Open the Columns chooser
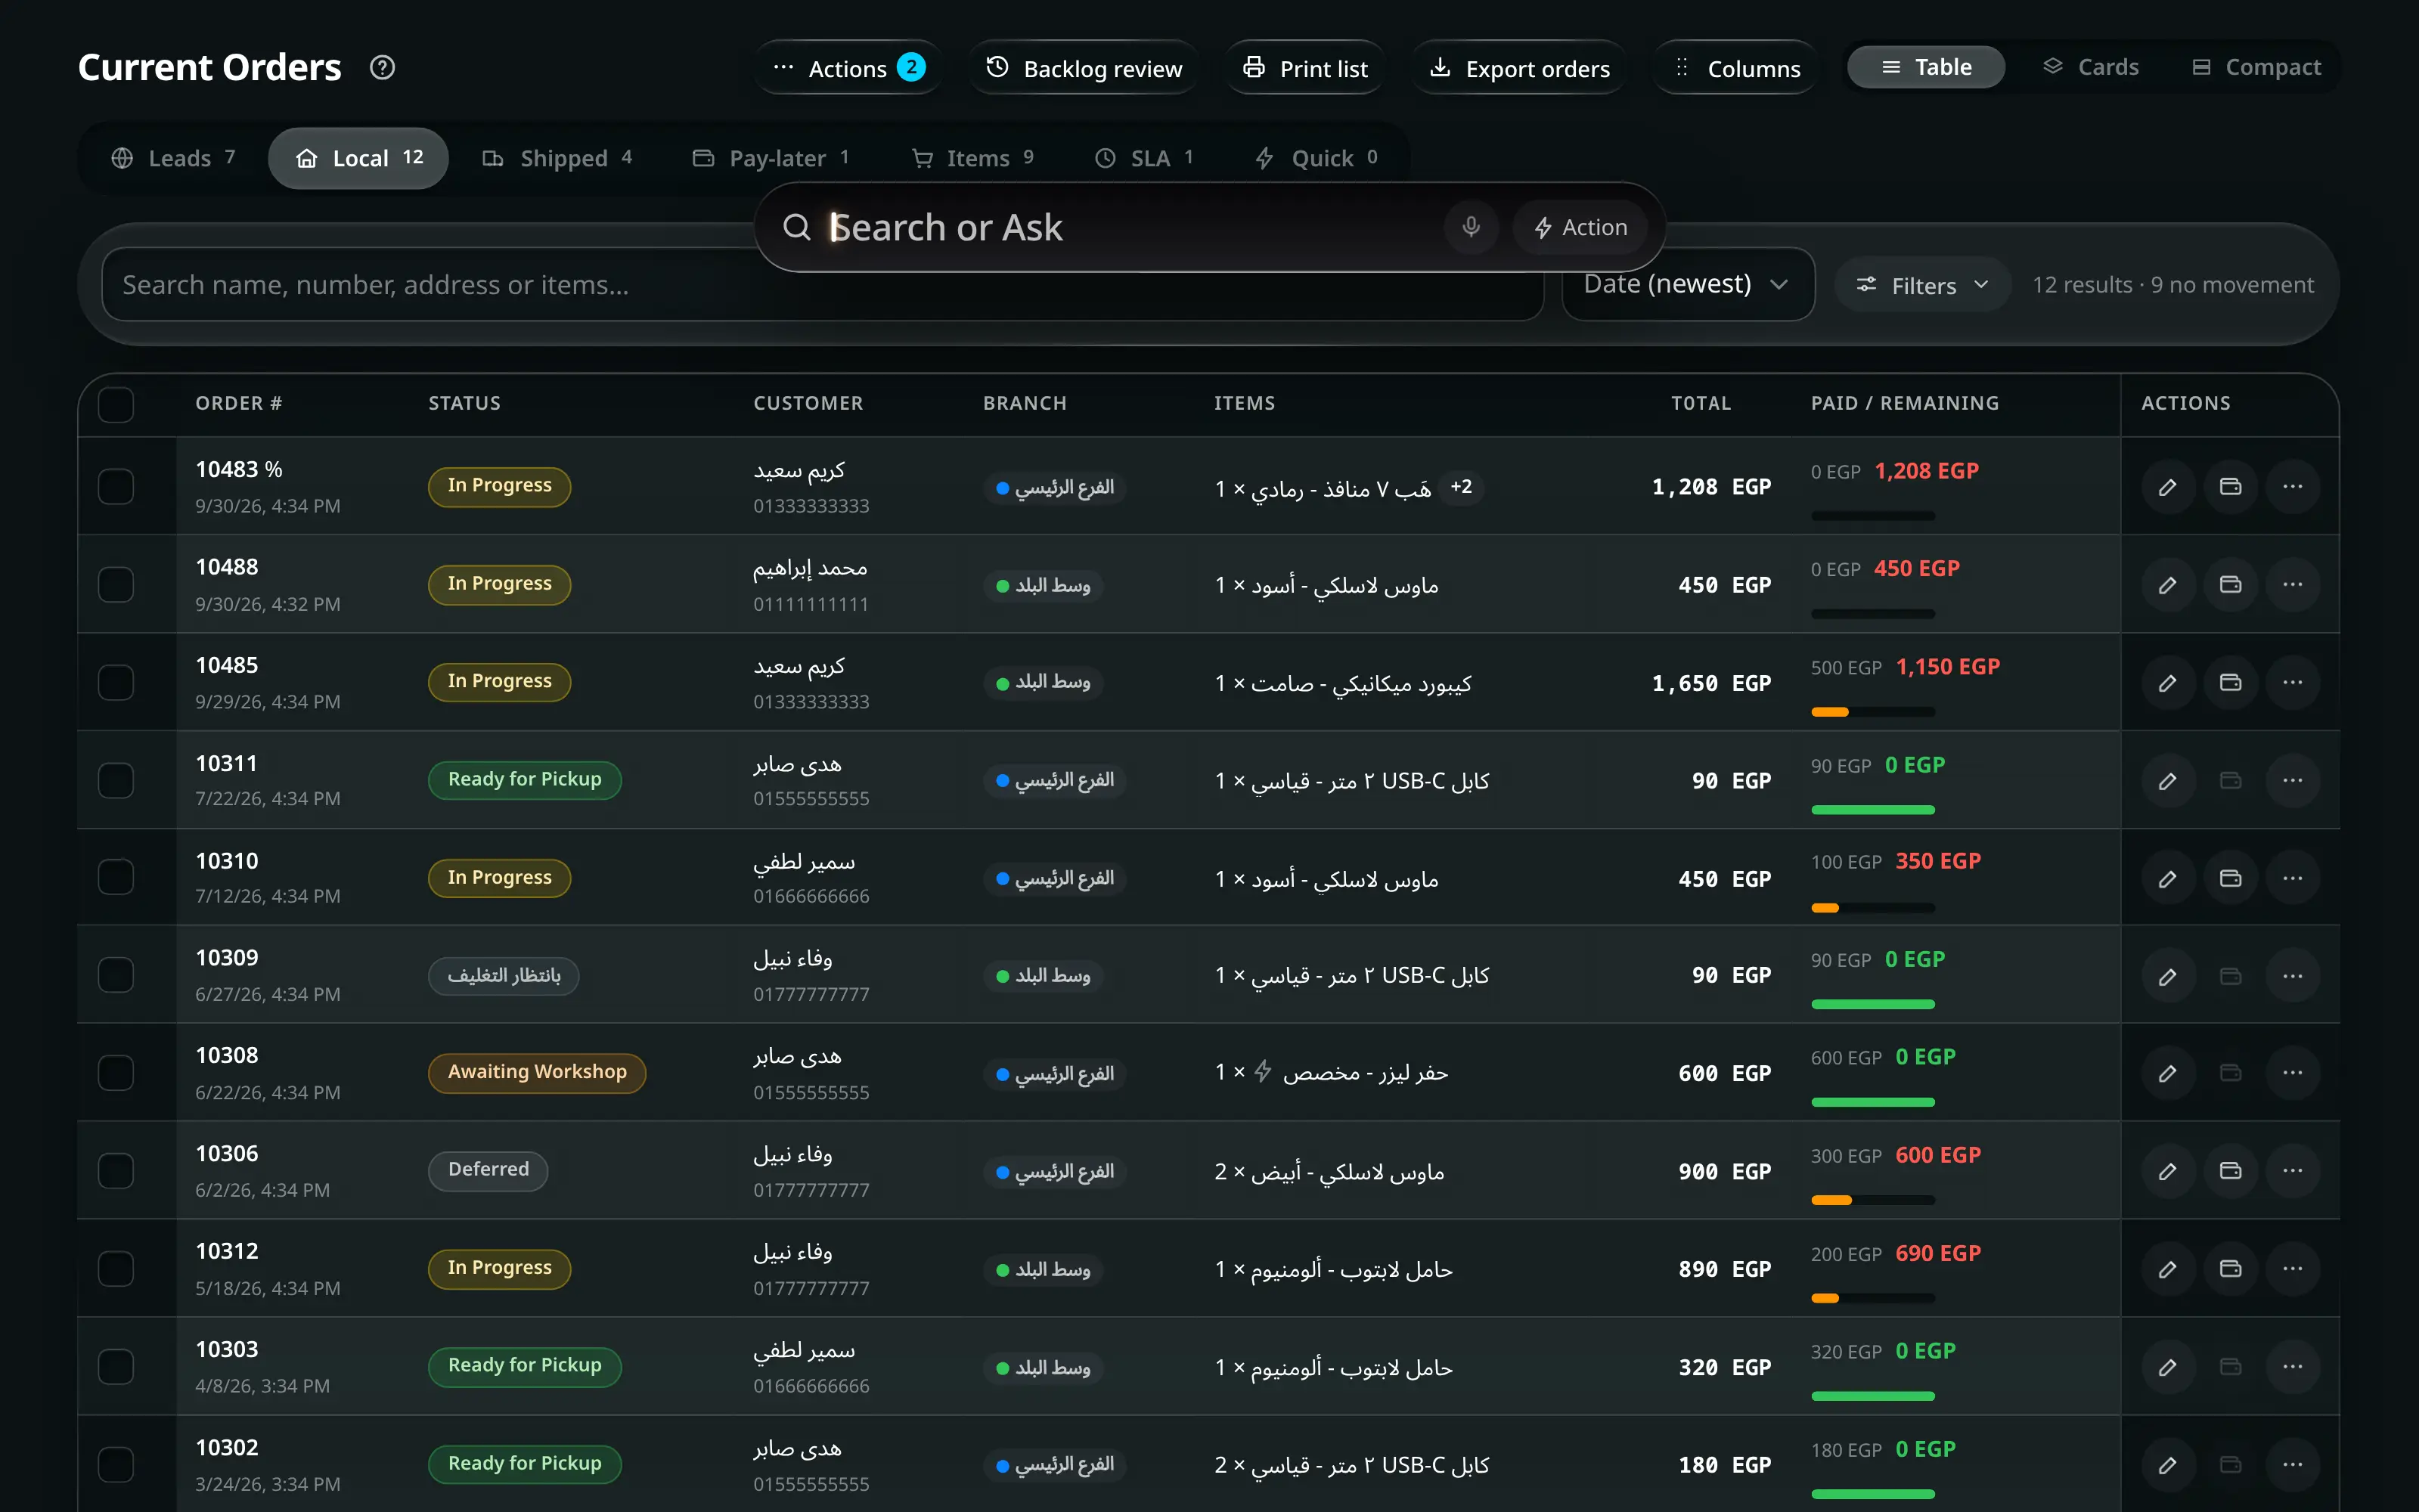This screenshot has width=2419, height=1512. point(1735,68)
